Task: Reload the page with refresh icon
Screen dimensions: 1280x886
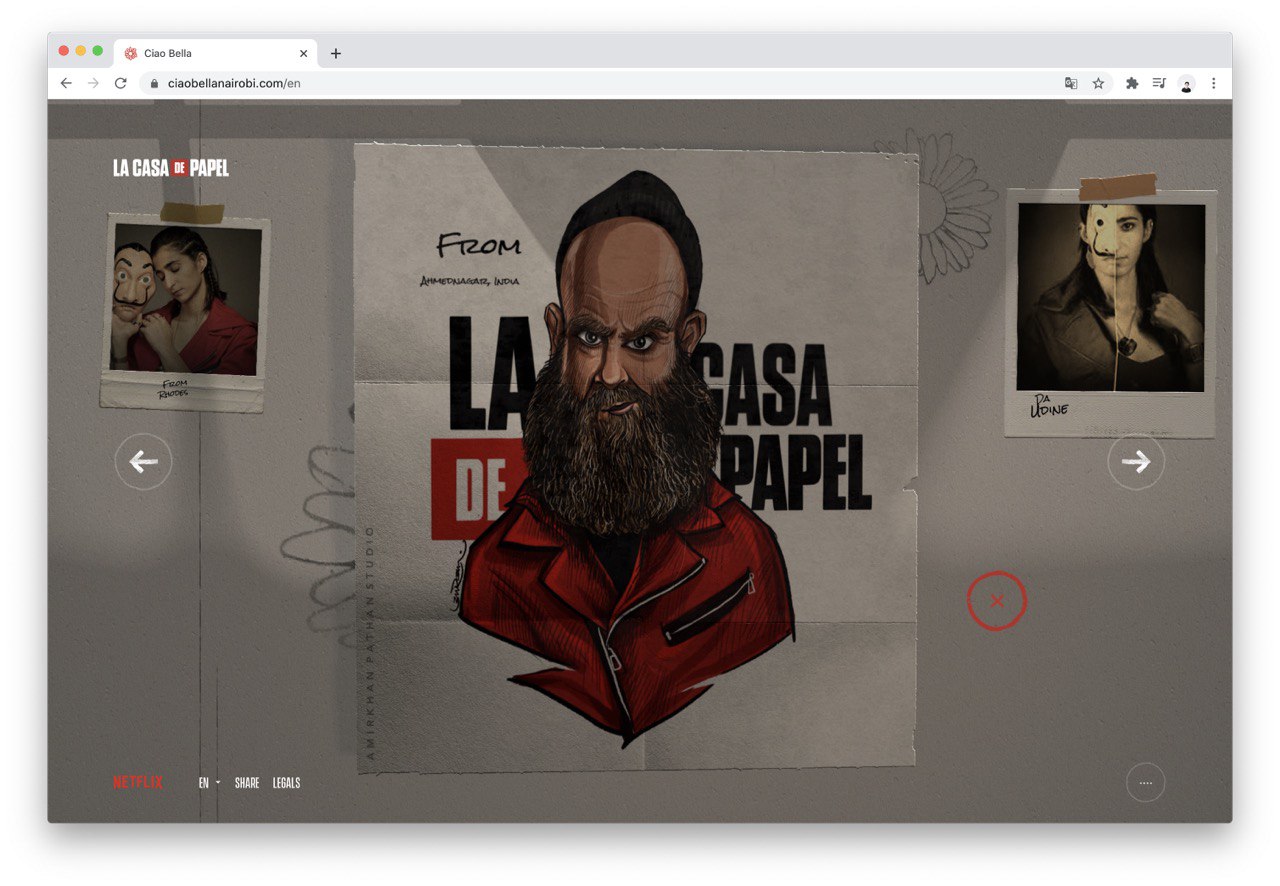Action: point(121,83)
